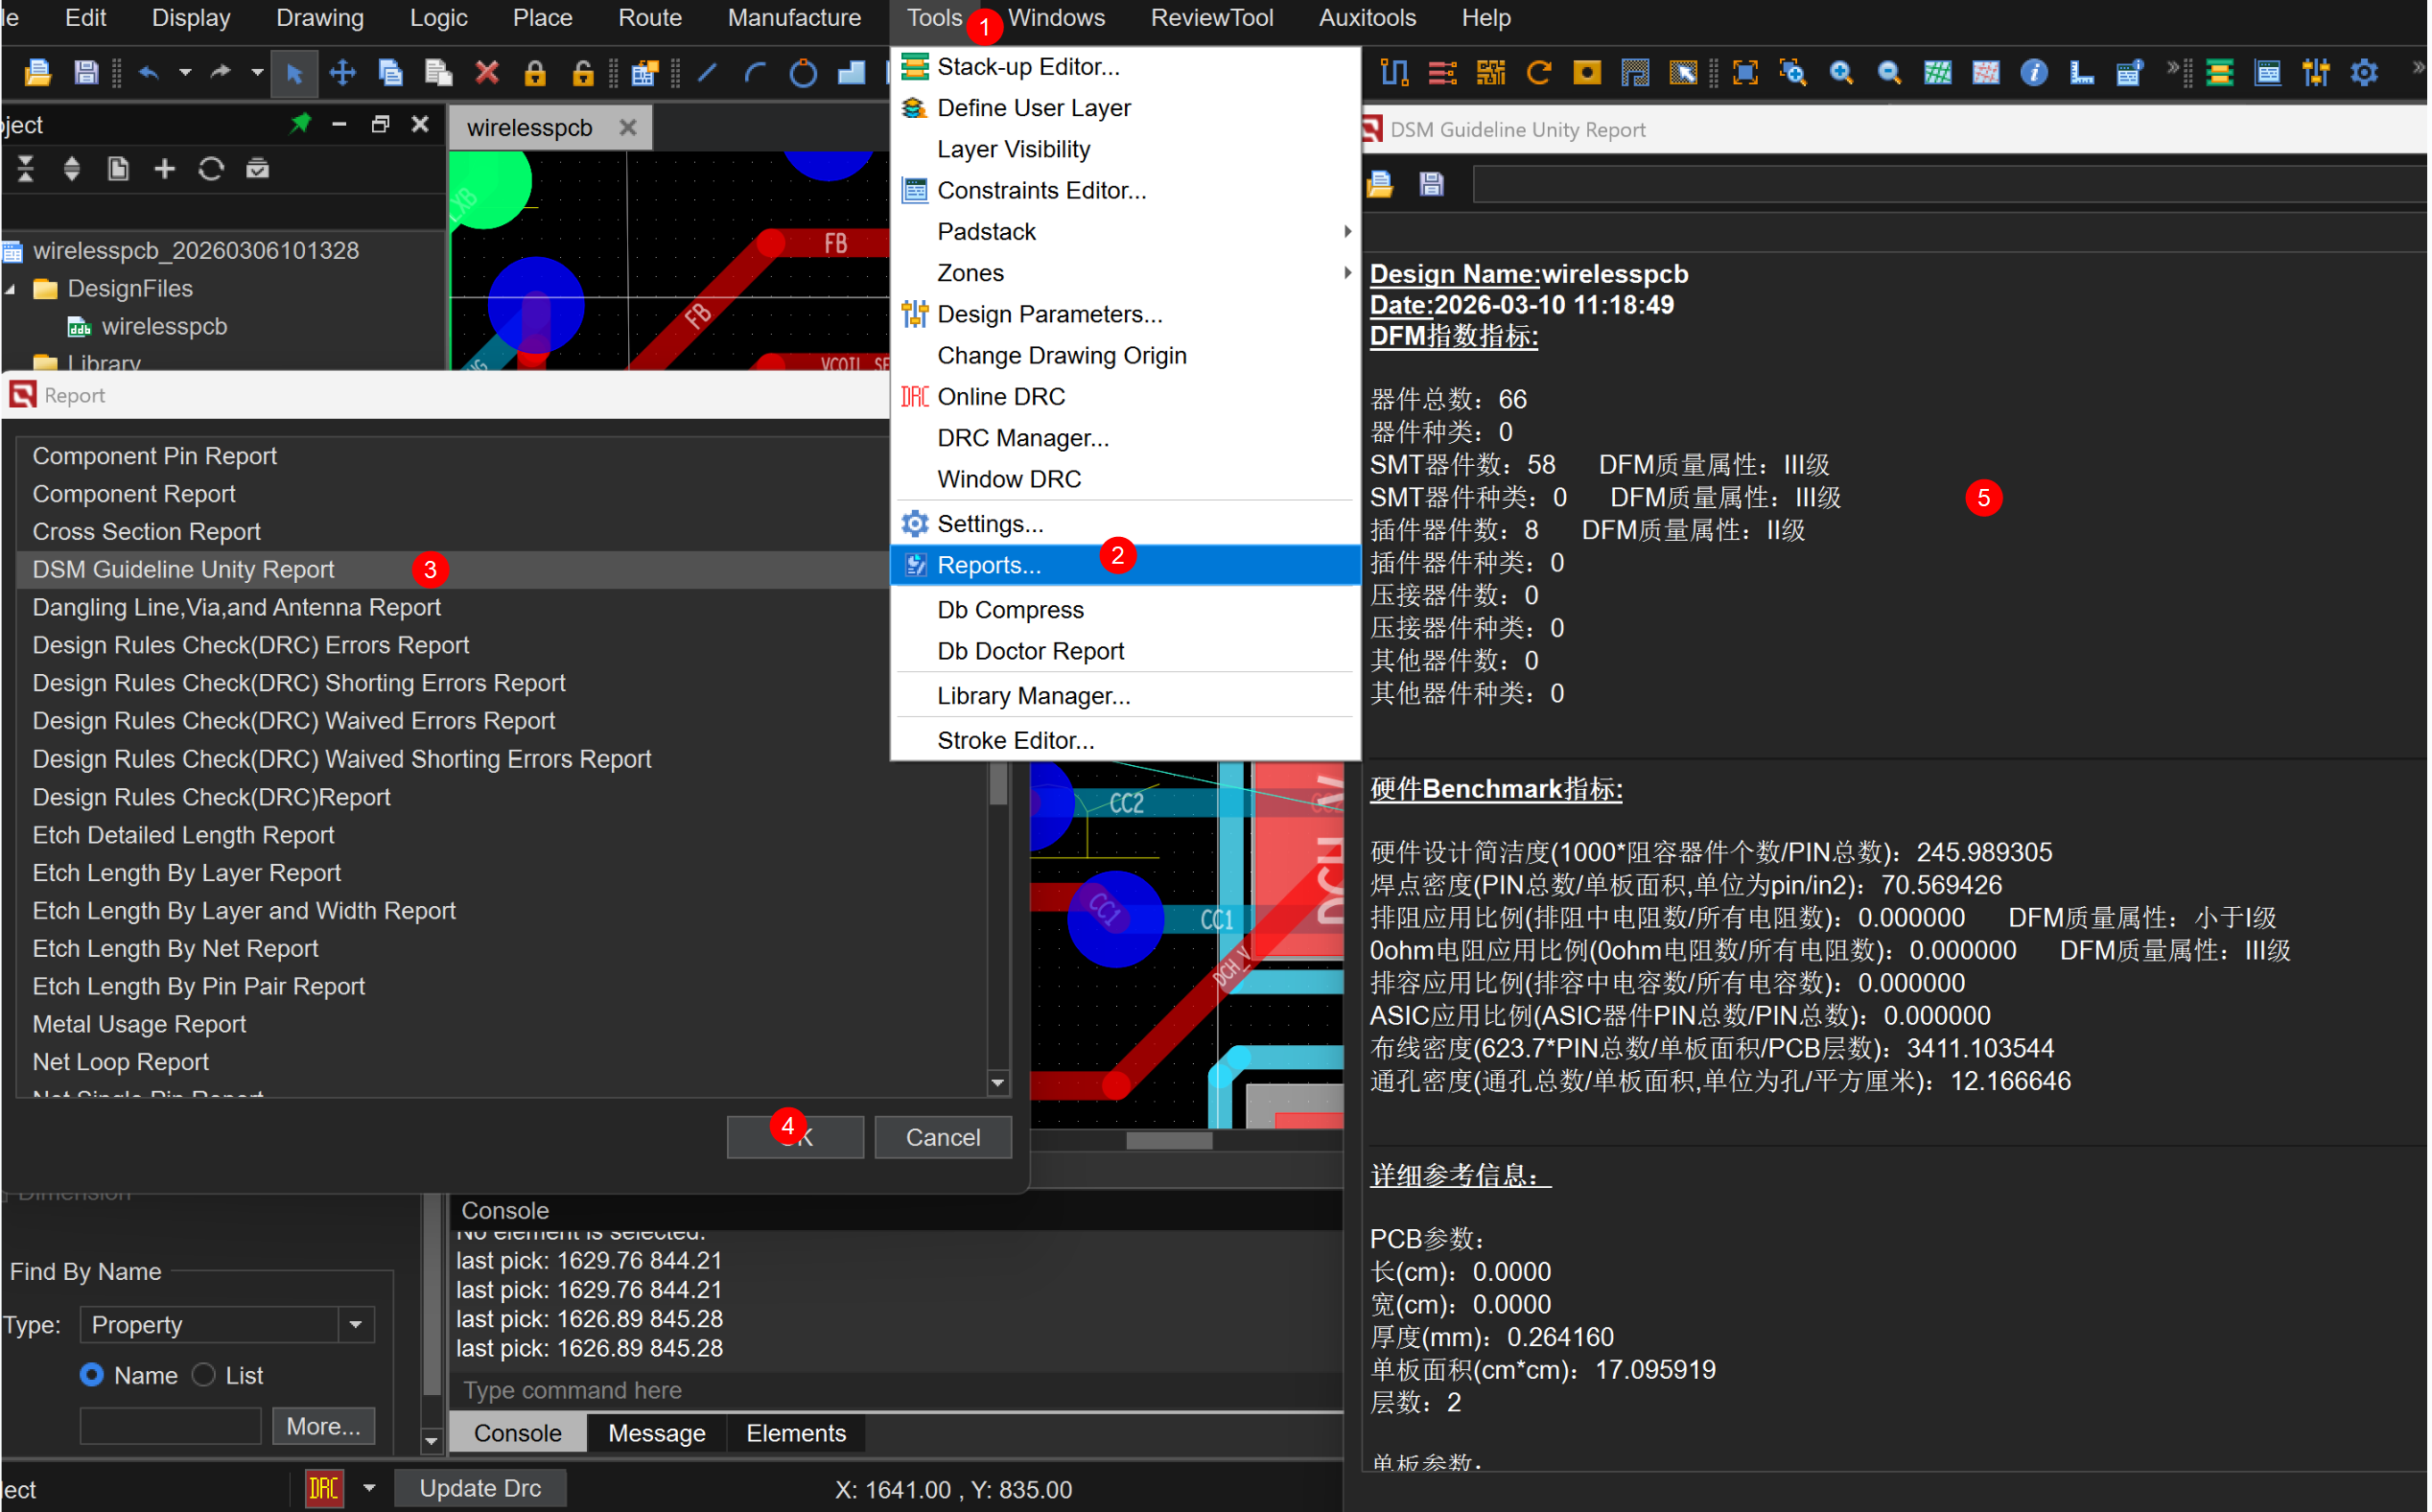
Task: Open the Type Property dropdown
Action: pyautogui.click(x=356, y=1326)
